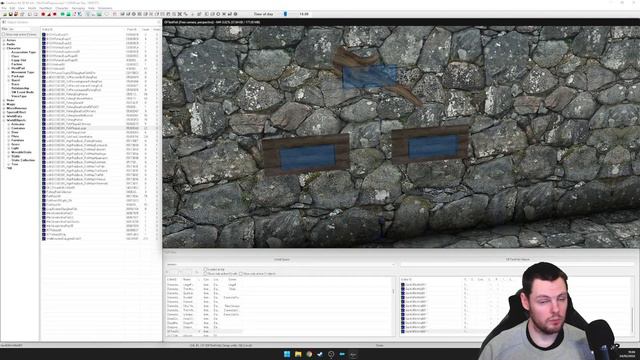This screenshot has width=640, height=360.
Task: Open the Gameplay menu
Action: (78, 8)
